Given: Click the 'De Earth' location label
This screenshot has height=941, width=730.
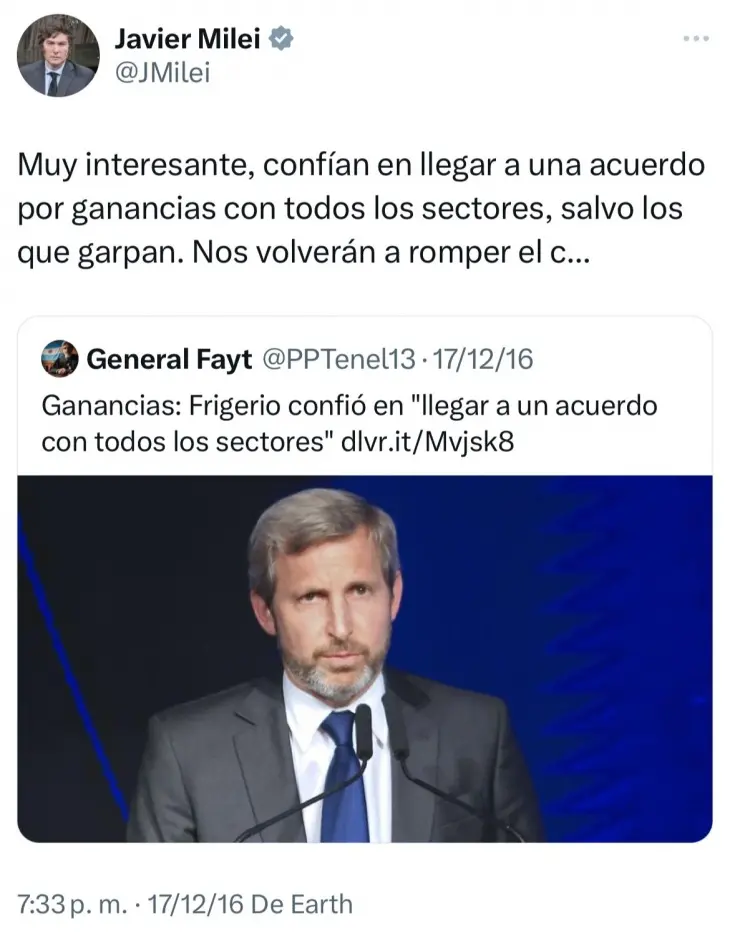Looking at the screenshot, I should click(301, 904).
